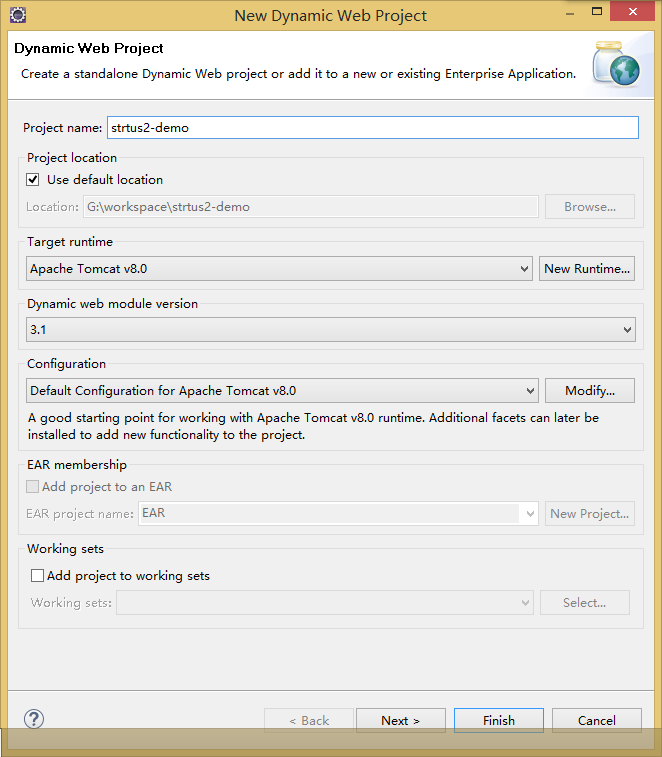Screen dimensions: 662x757
Task: Click the Cancel button
Action: pyautogui.click(x=596, y=720)
